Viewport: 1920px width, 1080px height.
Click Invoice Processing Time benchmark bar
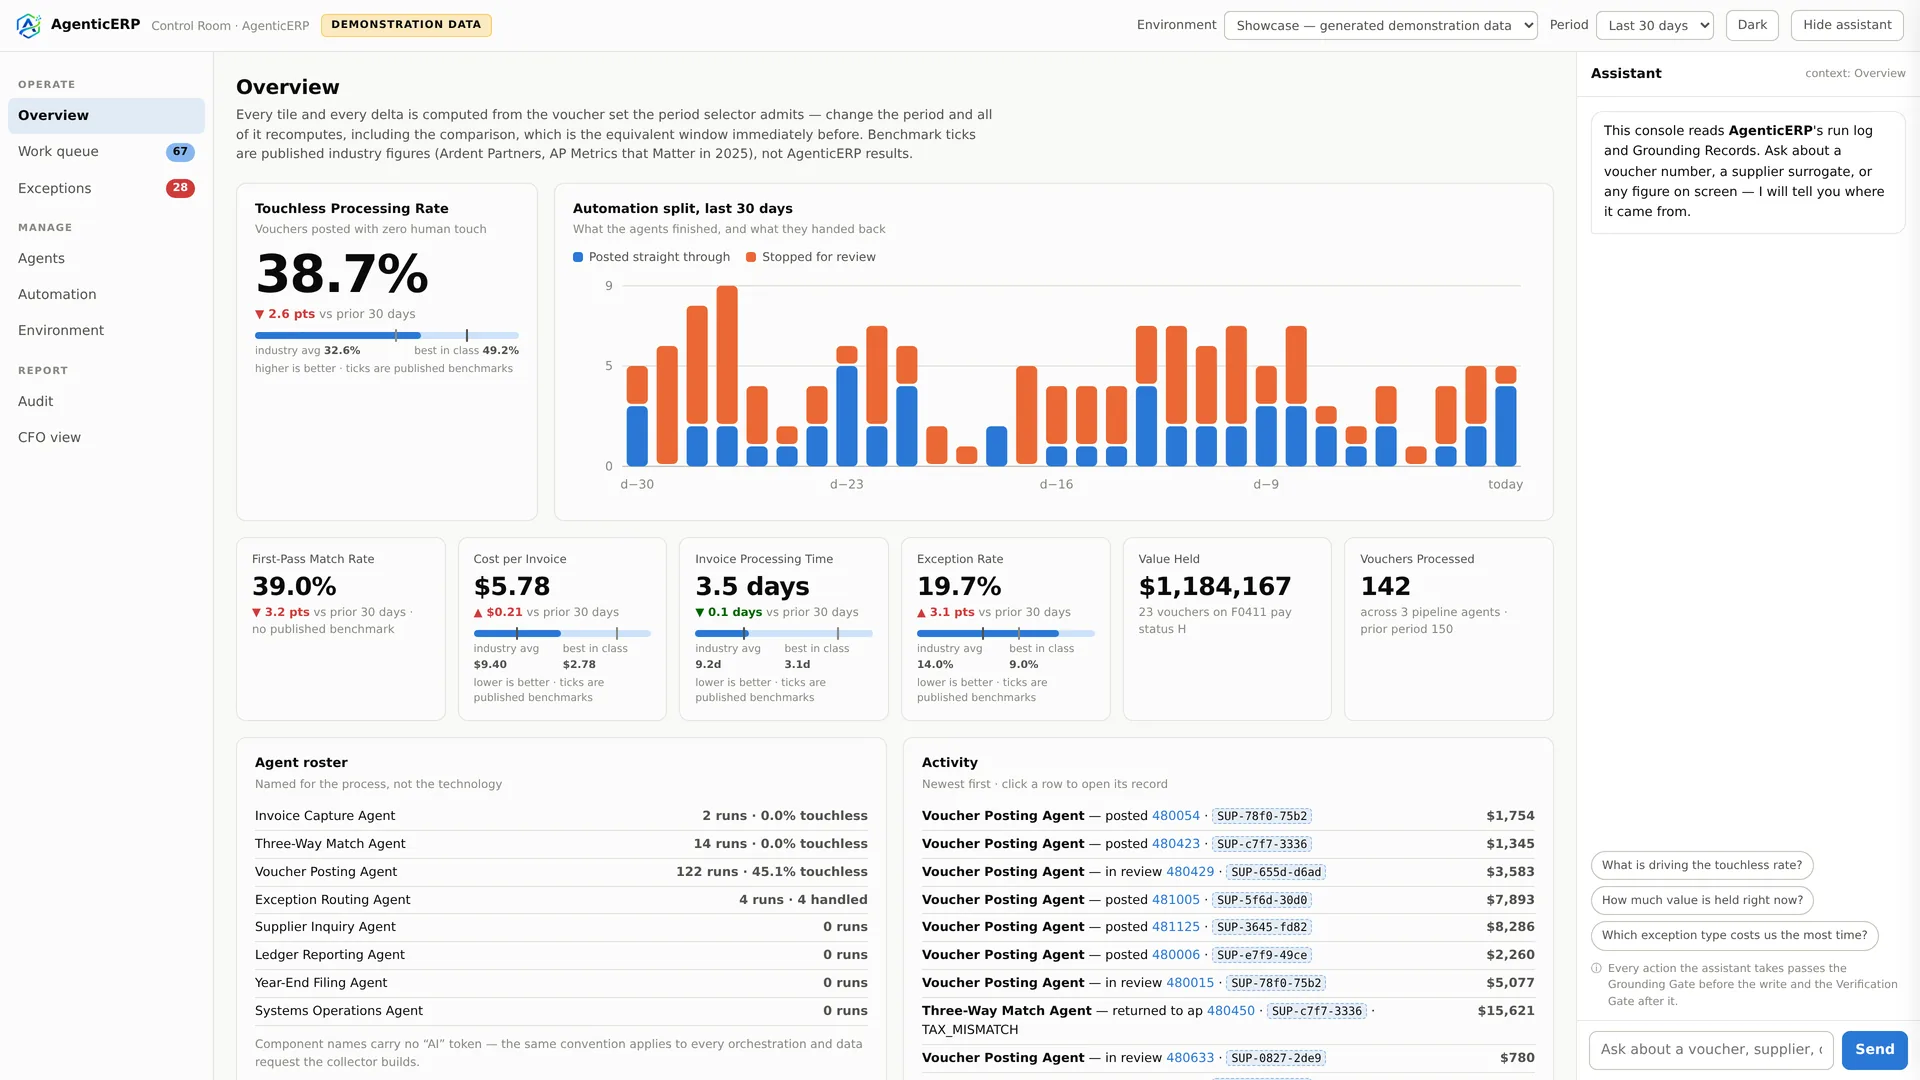click(x=783, y=633)
